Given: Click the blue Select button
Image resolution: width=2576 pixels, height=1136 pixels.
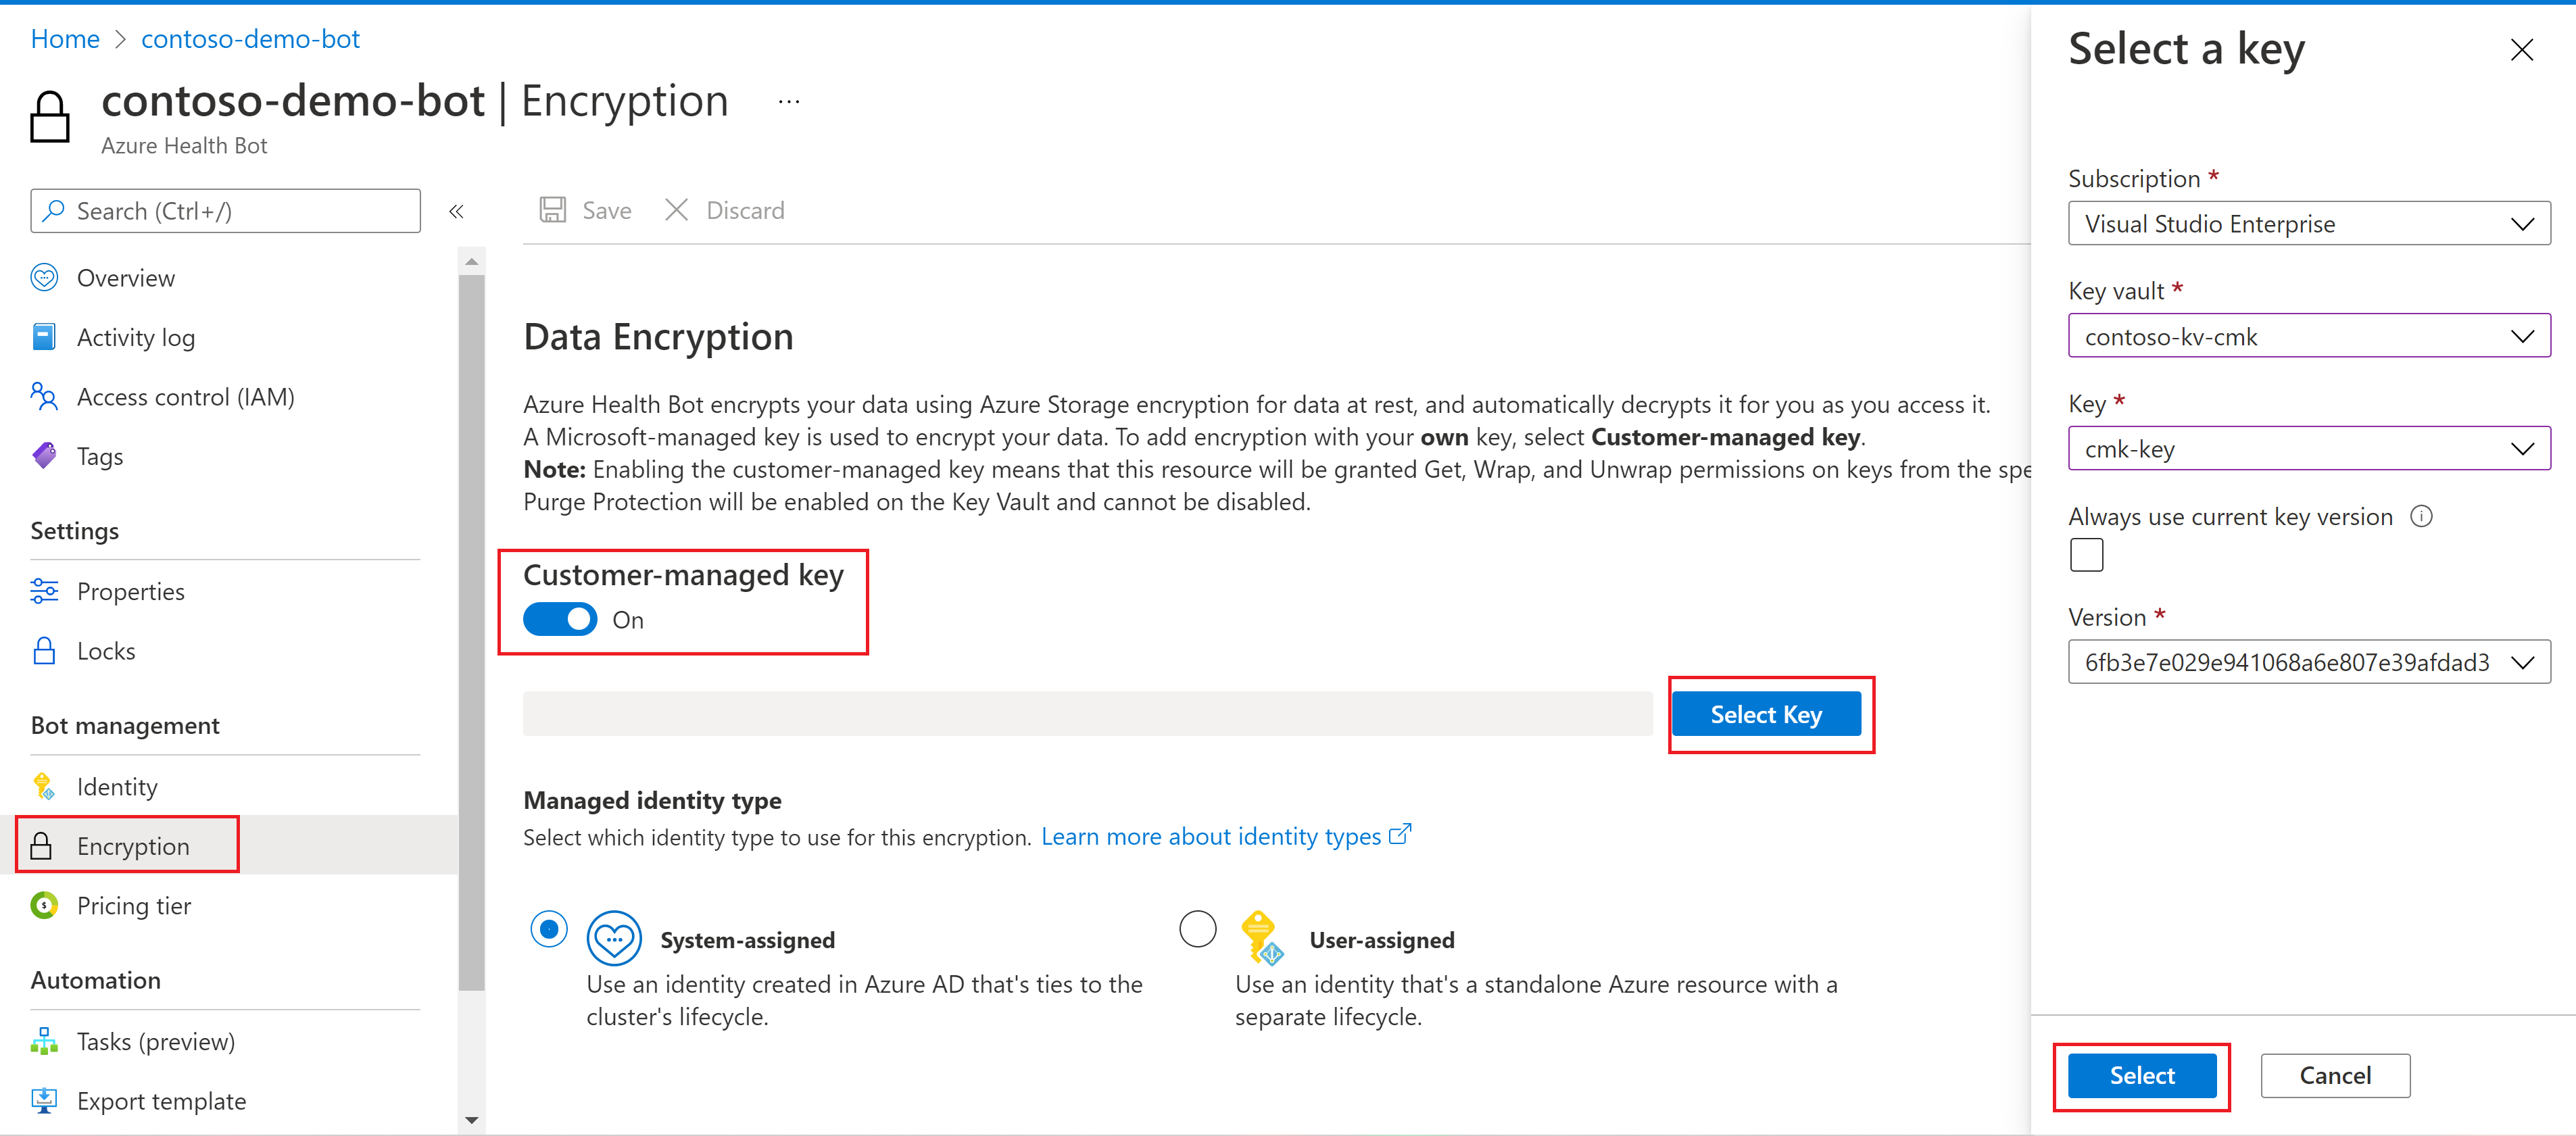Looking at the screenshot, I should point(2142,1075).
